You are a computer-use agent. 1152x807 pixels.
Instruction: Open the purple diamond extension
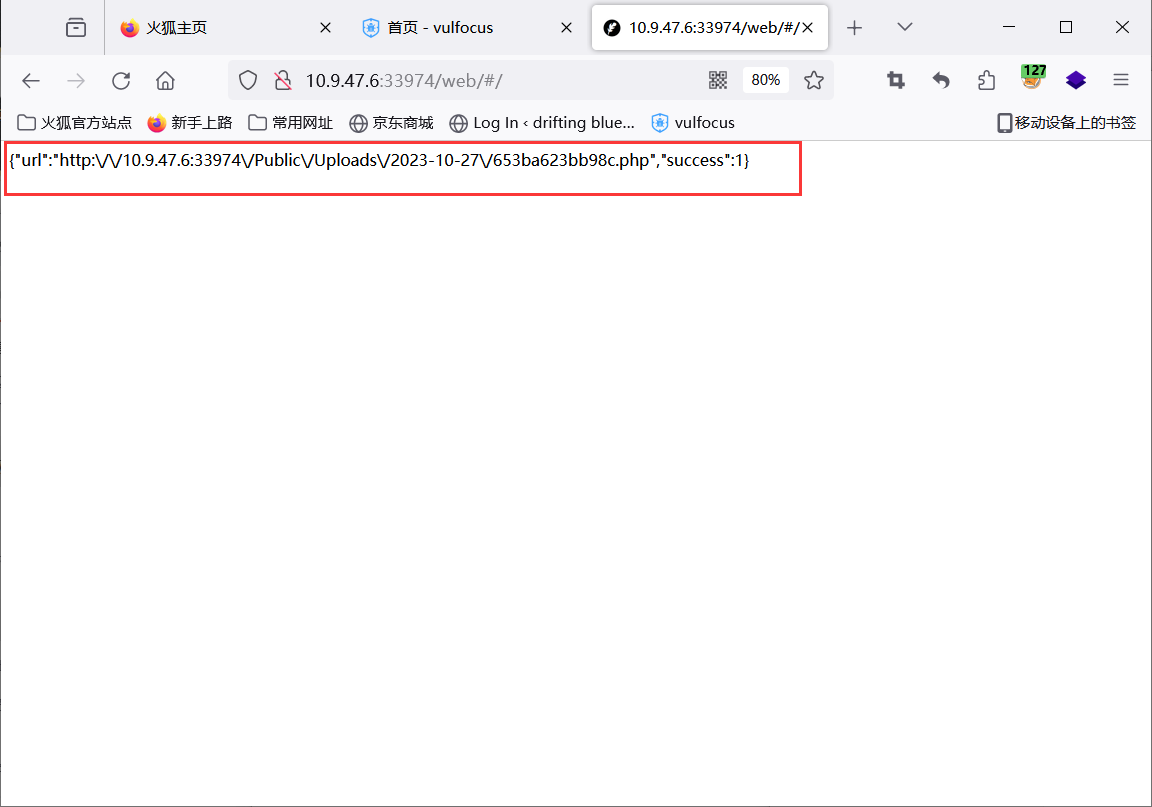tap(1076, 80)
